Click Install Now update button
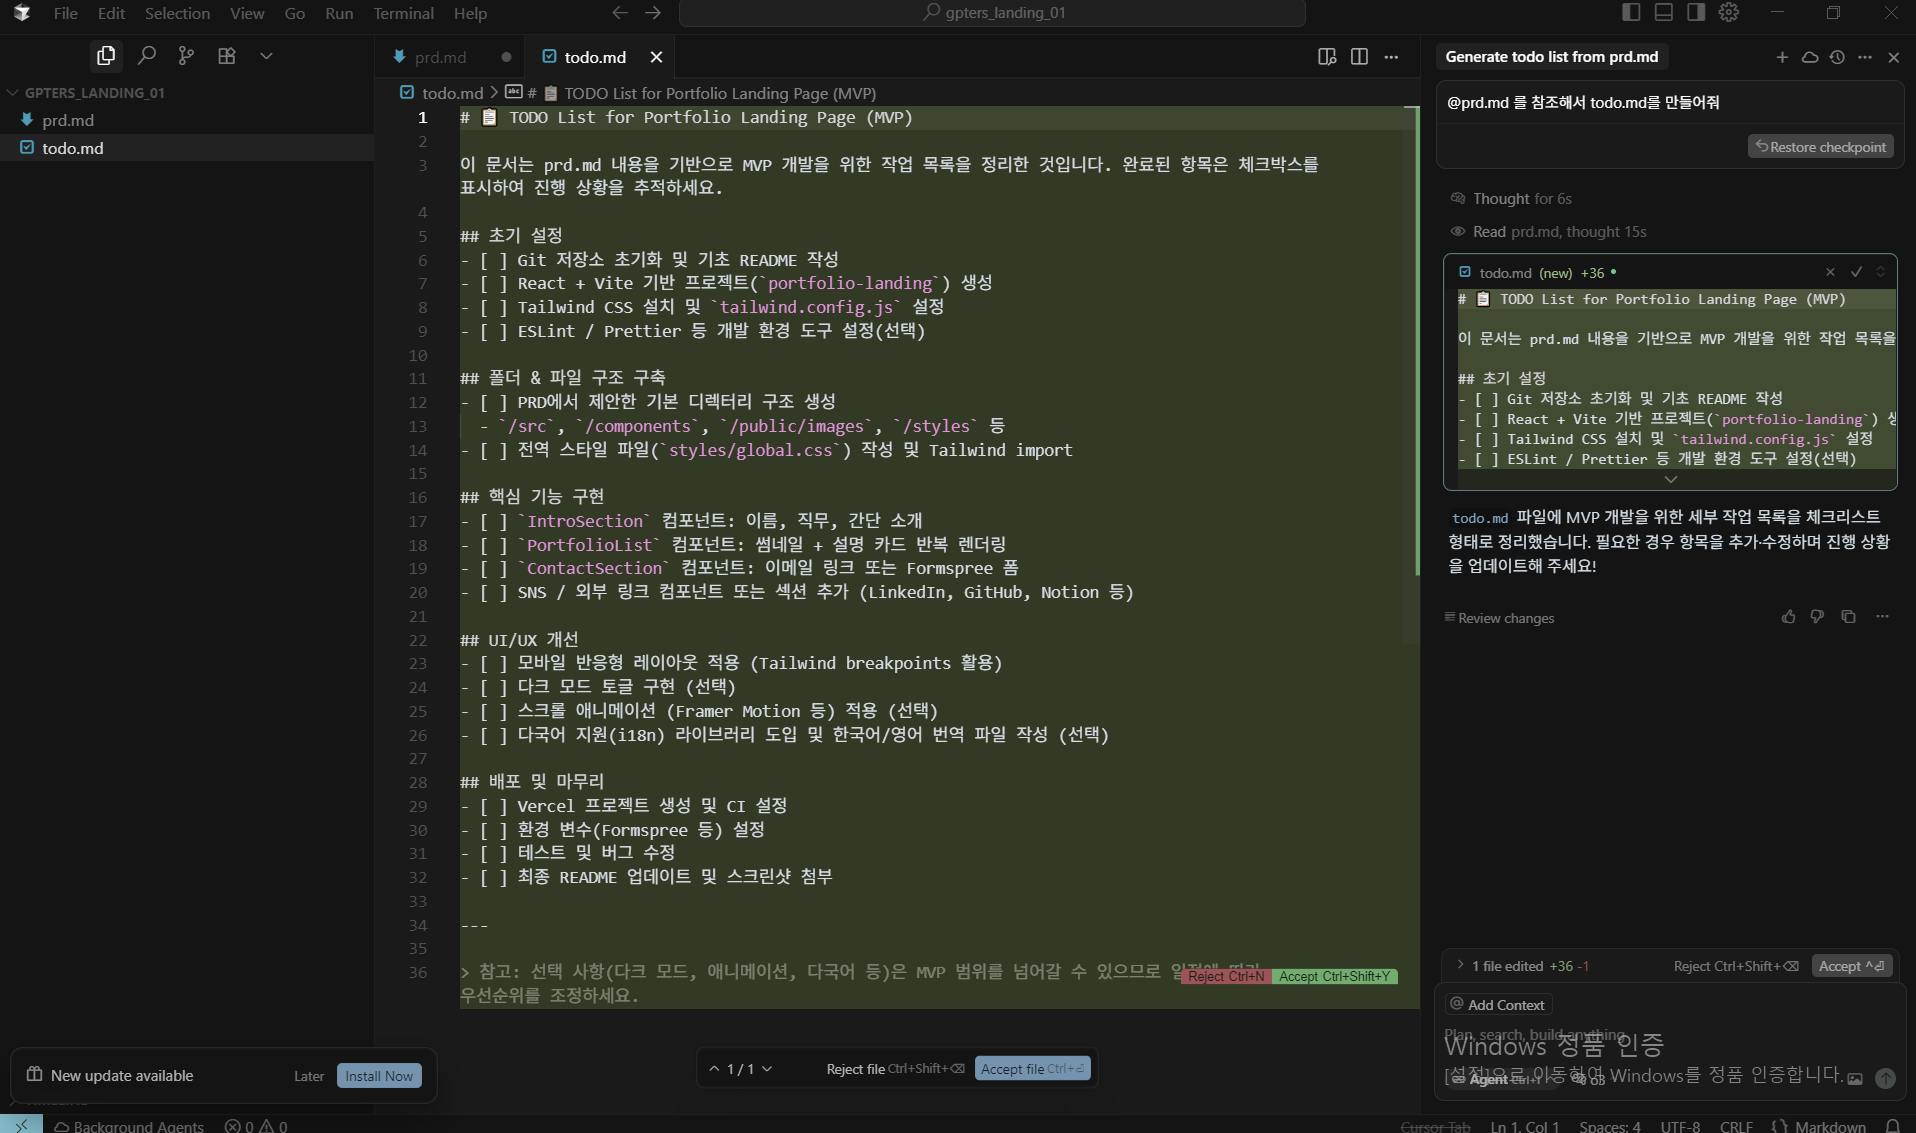 (x=379, y=1076)
